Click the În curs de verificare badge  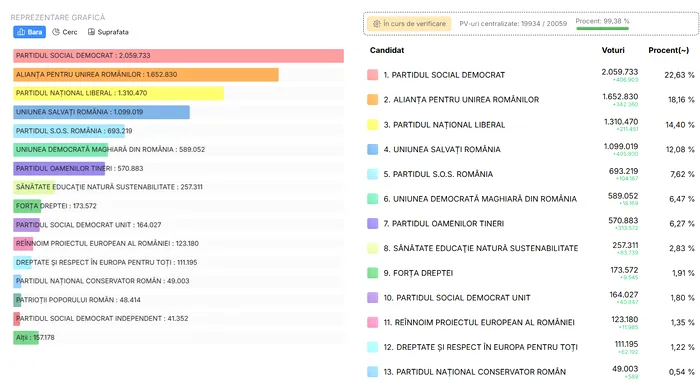point(409,24)
